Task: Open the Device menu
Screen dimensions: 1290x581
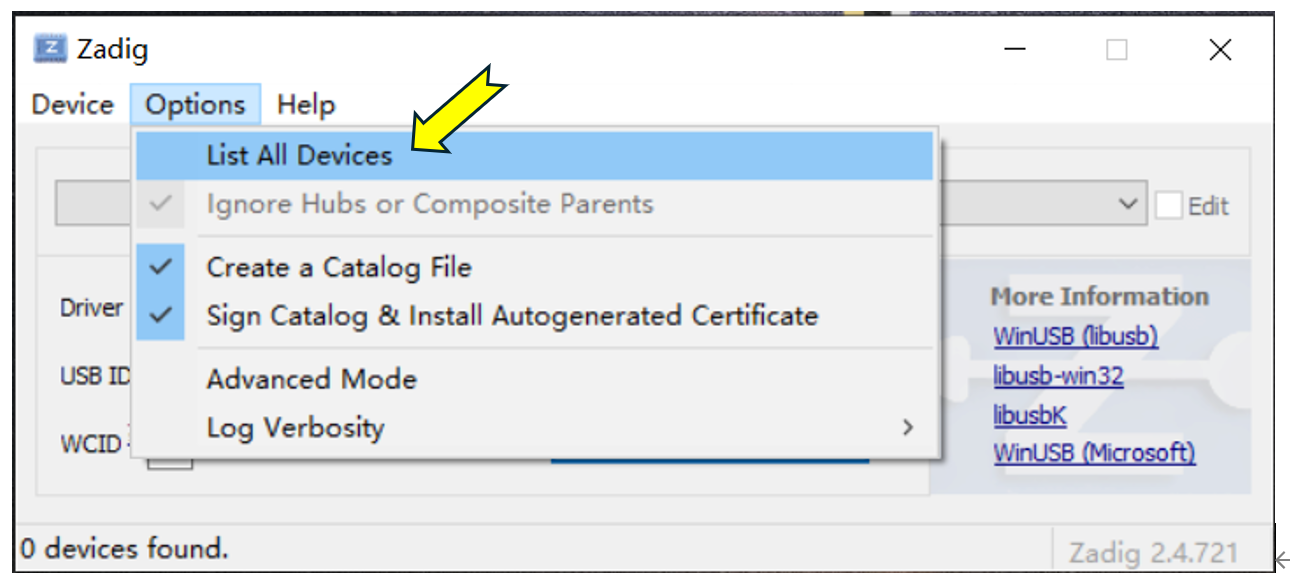Action: tap(72, 105)
